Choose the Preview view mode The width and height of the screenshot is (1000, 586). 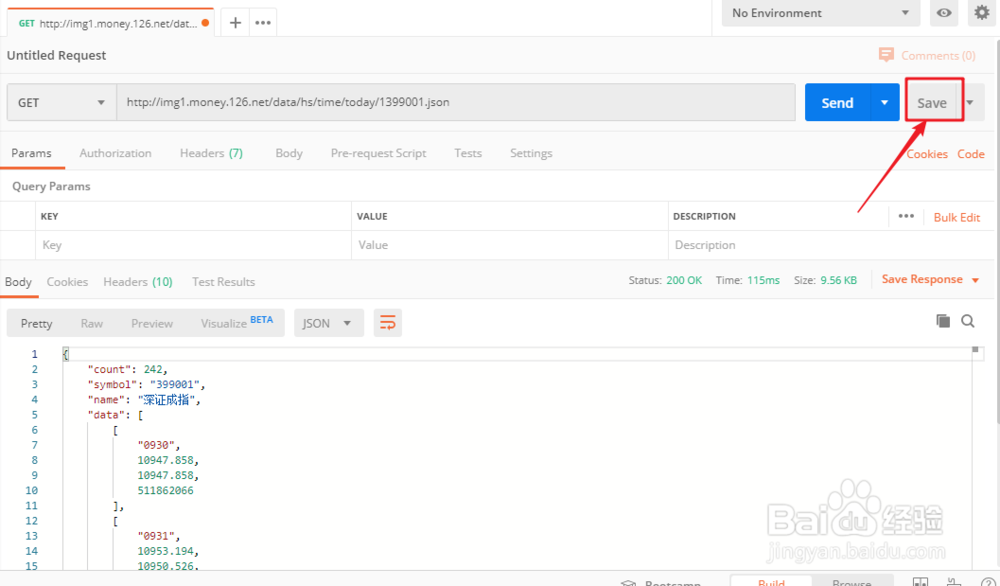(x=152, y=323)
